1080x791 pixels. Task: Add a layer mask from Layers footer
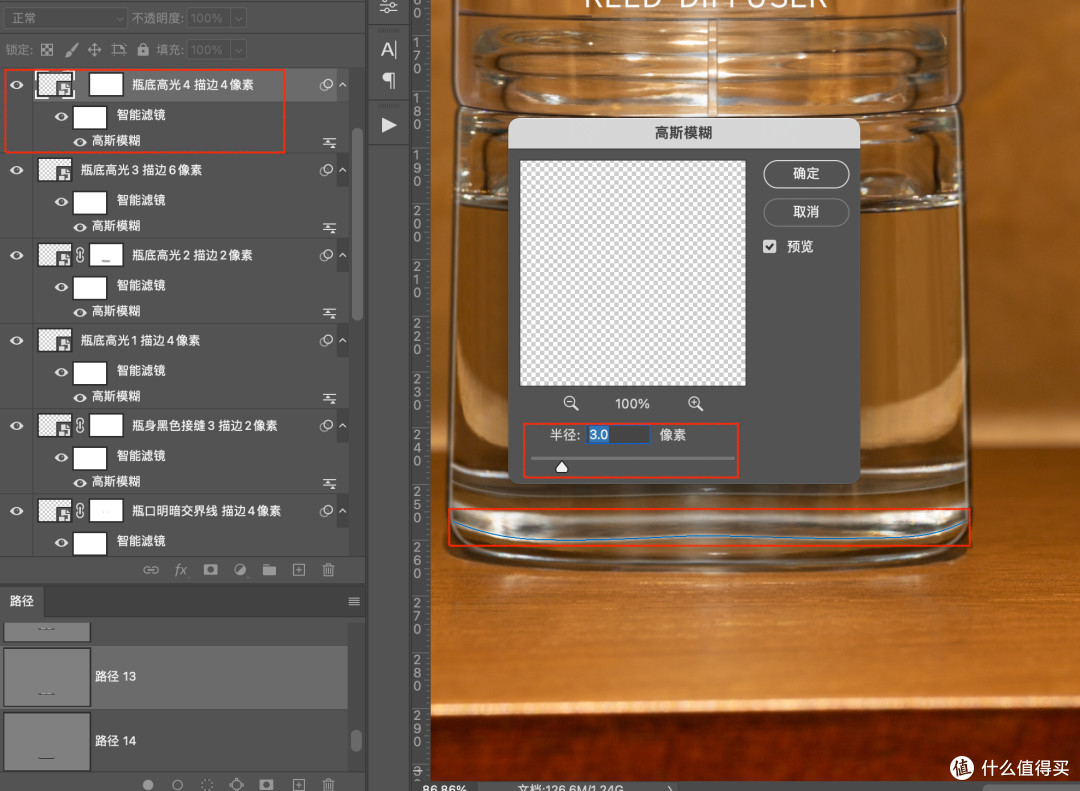210,570
